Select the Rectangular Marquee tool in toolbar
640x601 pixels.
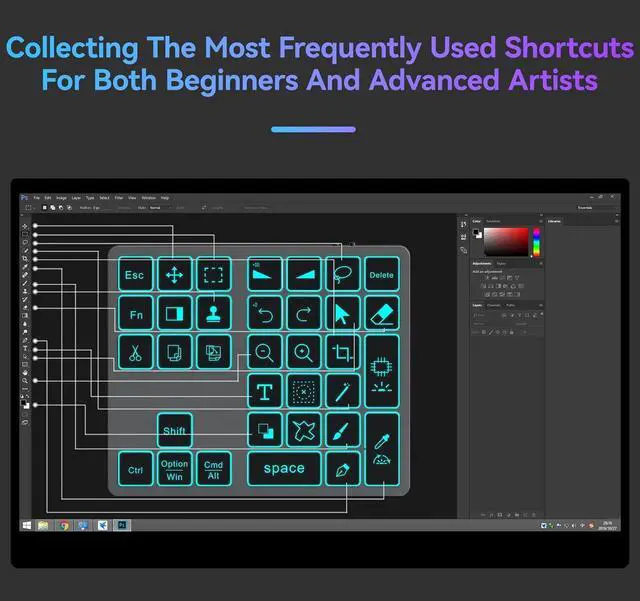(25, 234)
